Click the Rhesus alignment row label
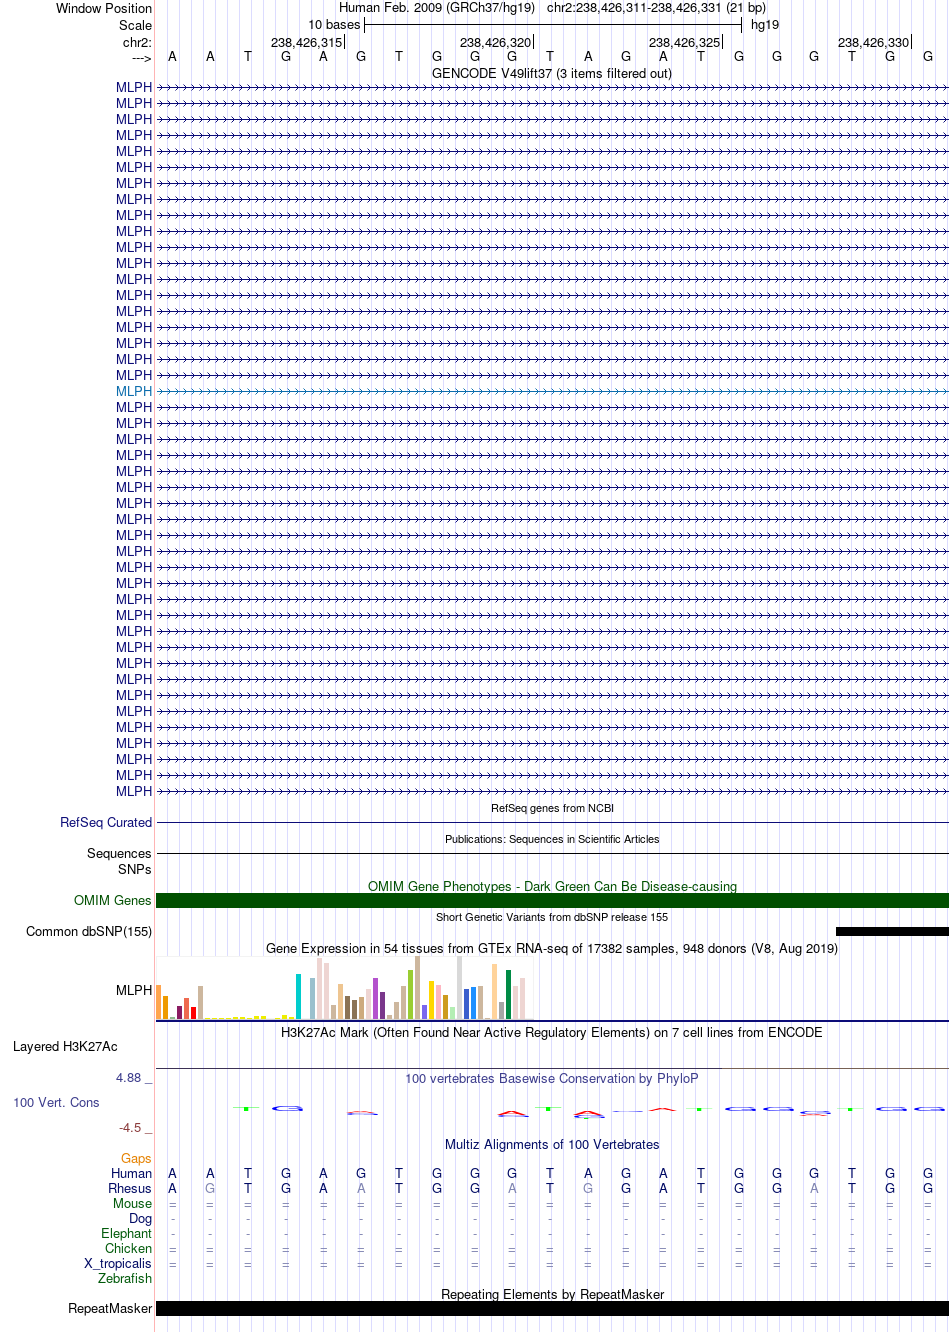This screenshot has width=950, height=1332. point(130,1188)
